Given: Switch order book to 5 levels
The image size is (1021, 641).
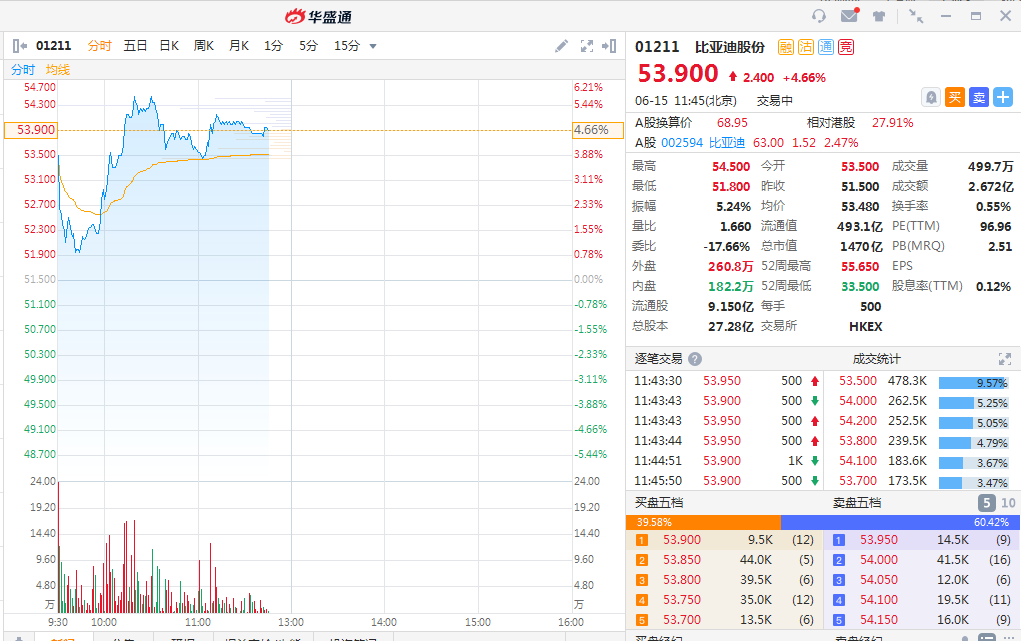Looking at the screenshot, I should [986, 503].
